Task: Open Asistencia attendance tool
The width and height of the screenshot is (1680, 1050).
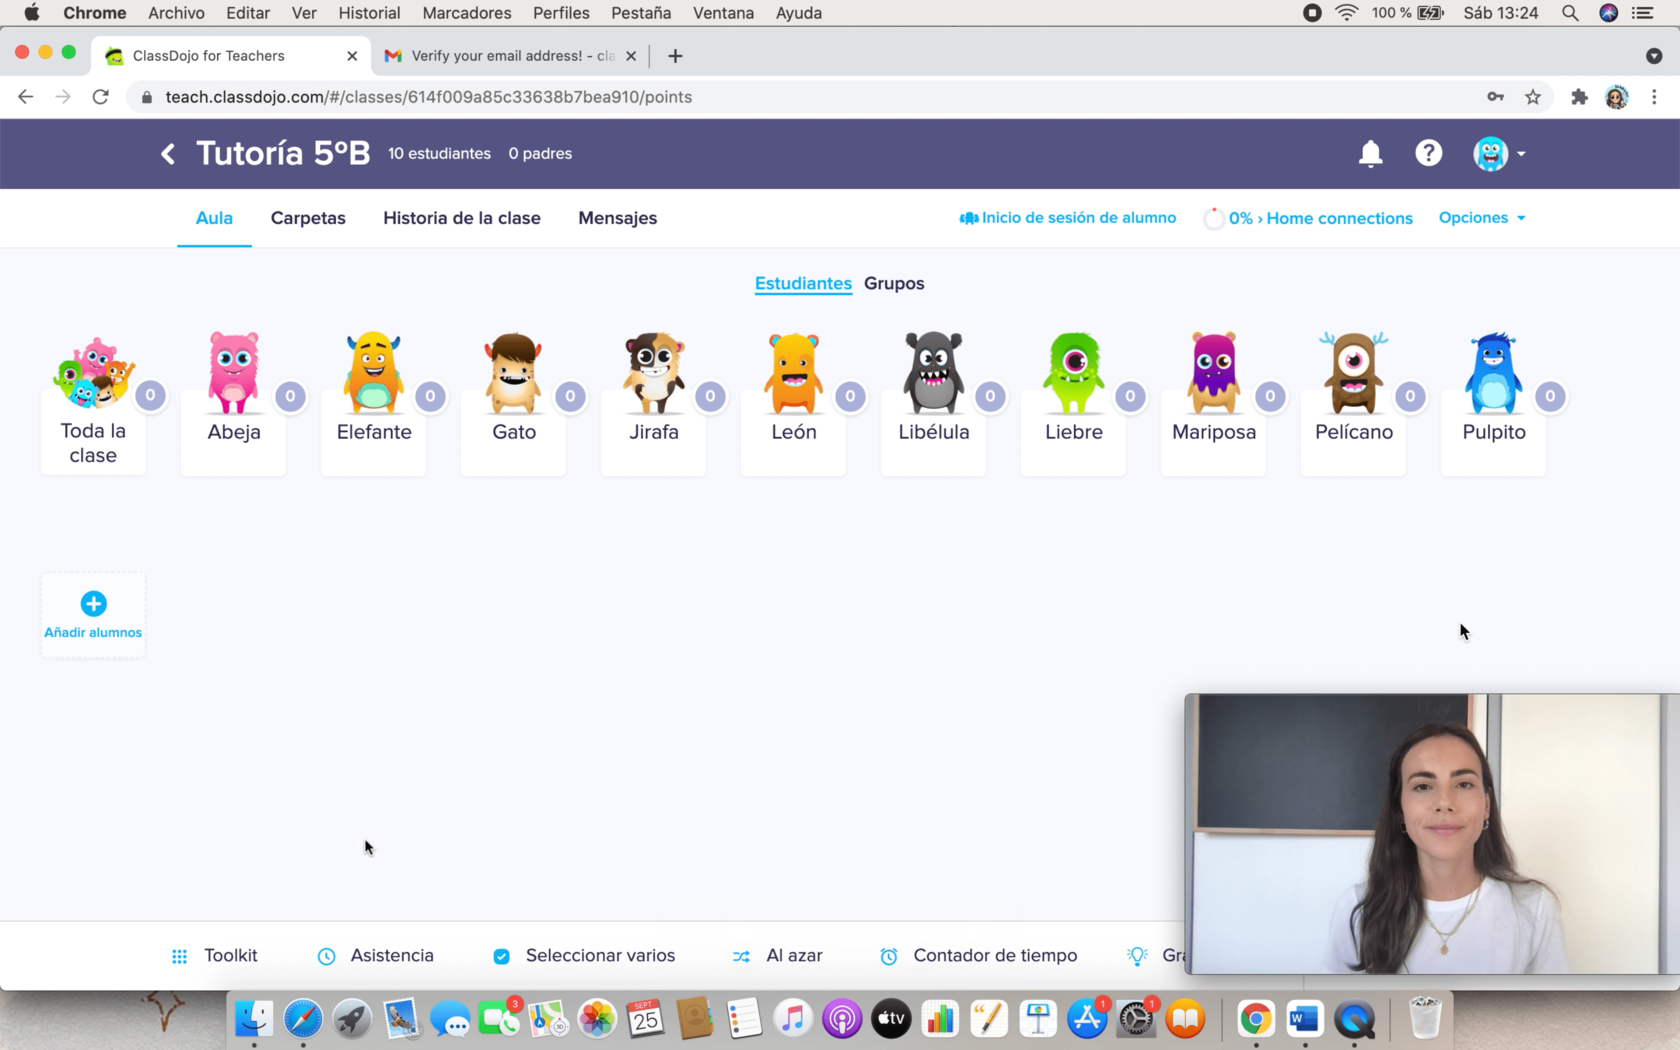Action: [x=375, y=956]
